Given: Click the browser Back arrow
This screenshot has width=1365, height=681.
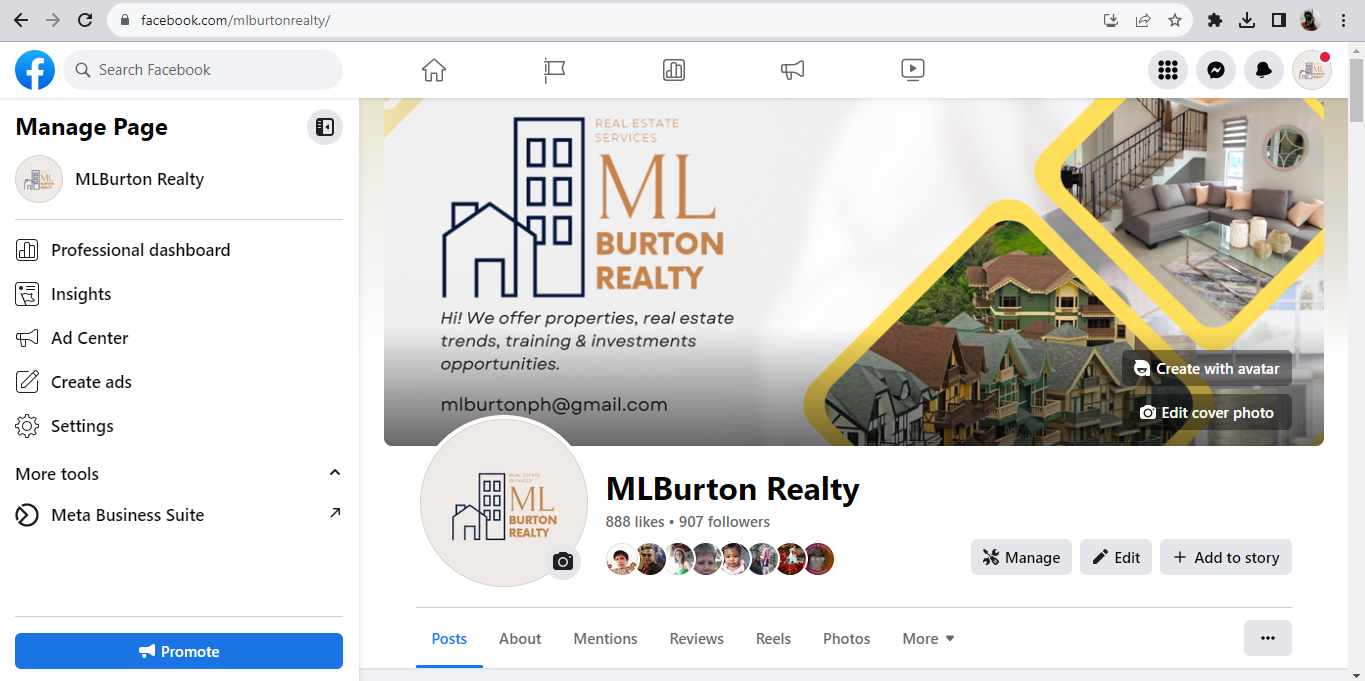Looking at the screenshot, I should [21, 20].
